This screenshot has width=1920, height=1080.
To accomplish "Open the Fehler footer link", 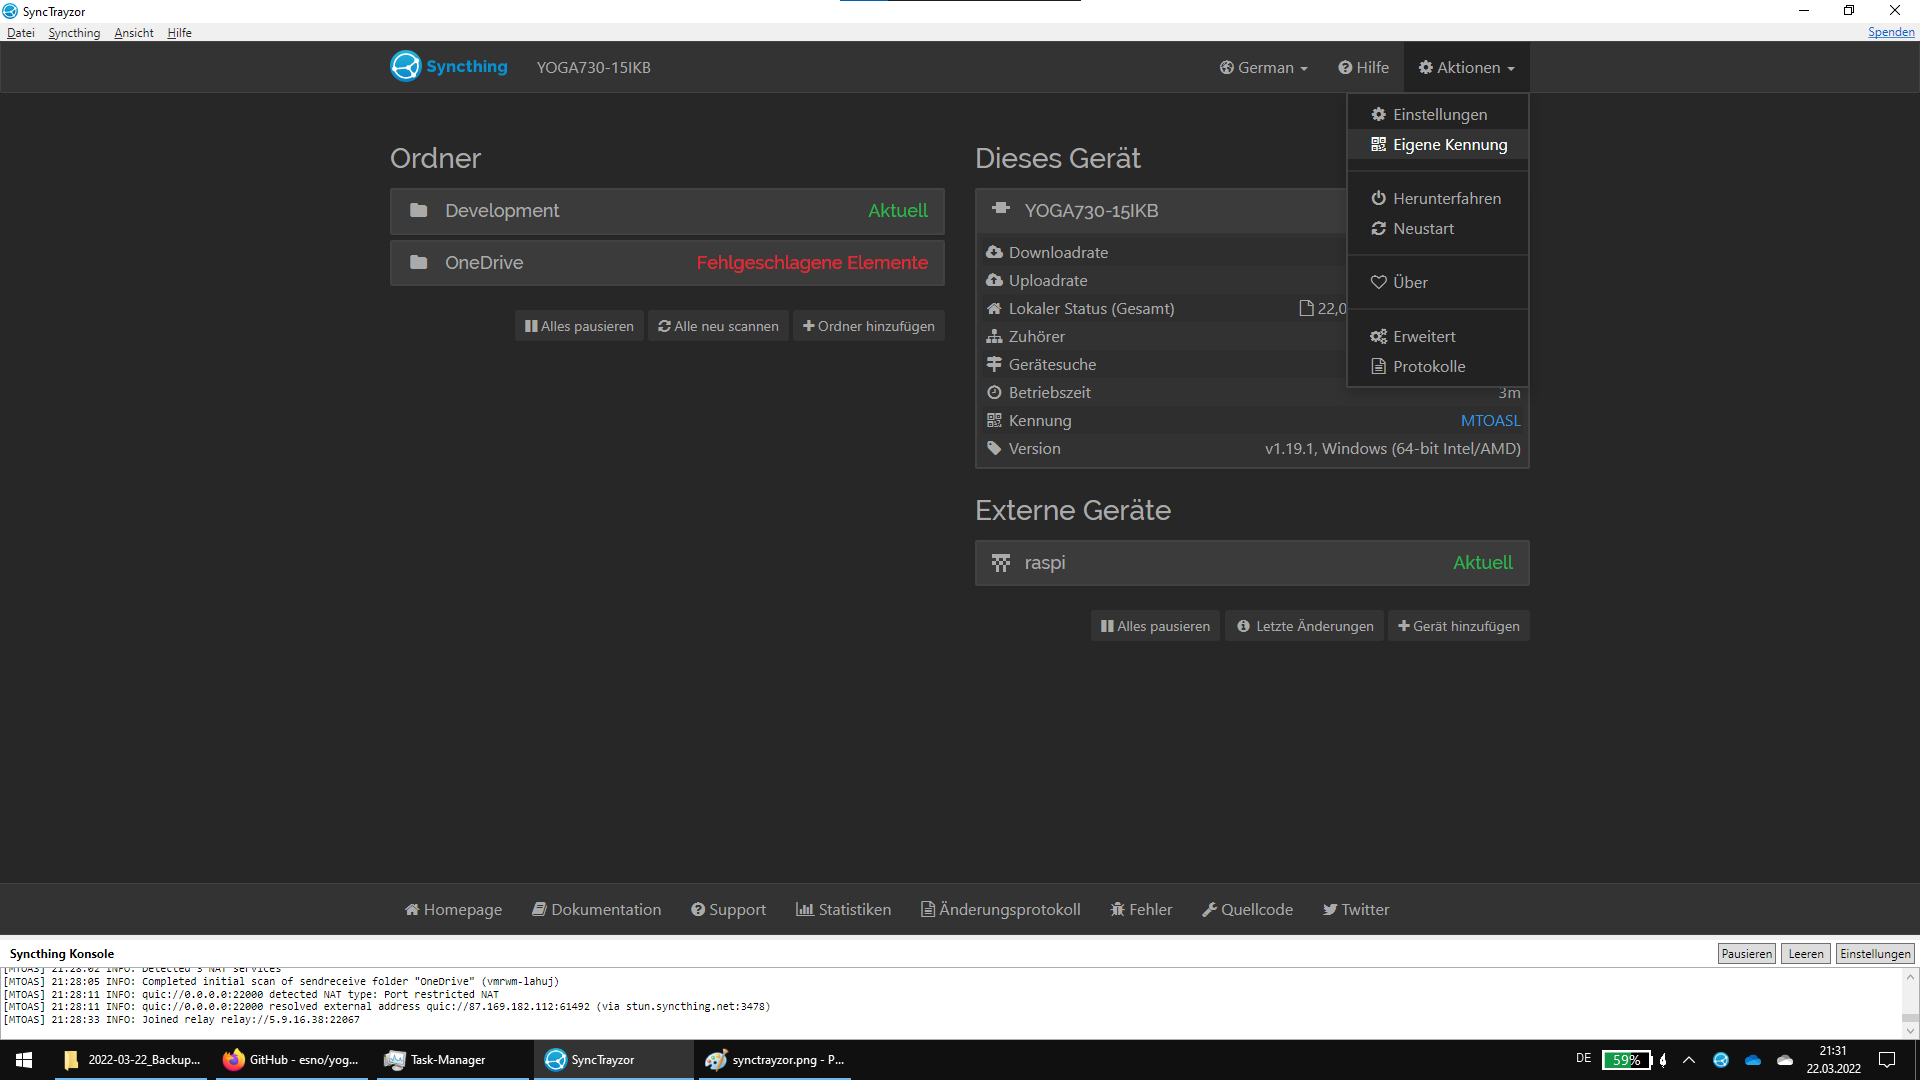I will click(1141, 909).
